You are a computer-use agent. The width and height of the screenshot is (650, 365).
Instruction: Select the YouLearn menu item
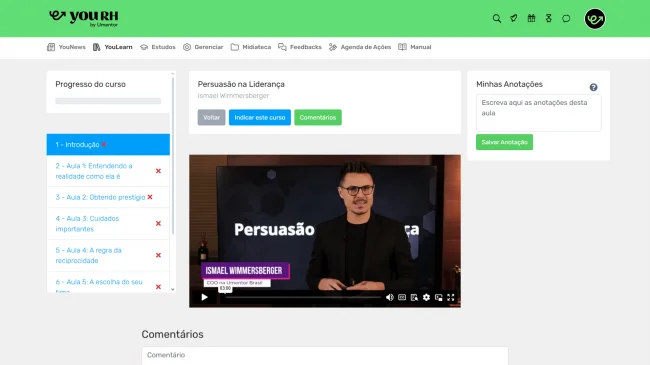(113, 47)
